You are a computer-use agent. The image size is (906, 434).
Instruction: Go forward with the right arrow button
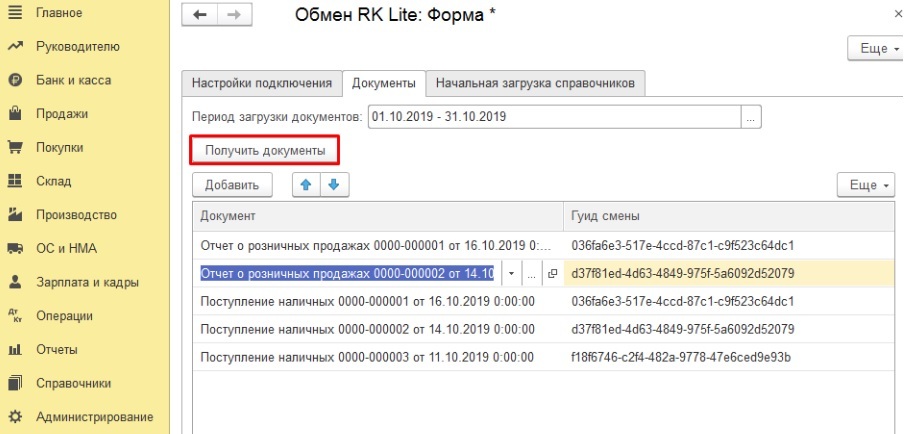click(234, 15)
